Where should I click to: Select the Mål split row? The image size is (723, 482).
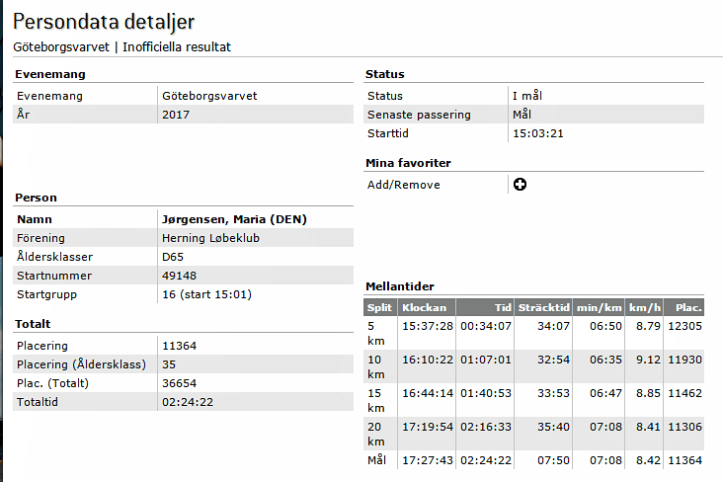click(x=540, y=460)
